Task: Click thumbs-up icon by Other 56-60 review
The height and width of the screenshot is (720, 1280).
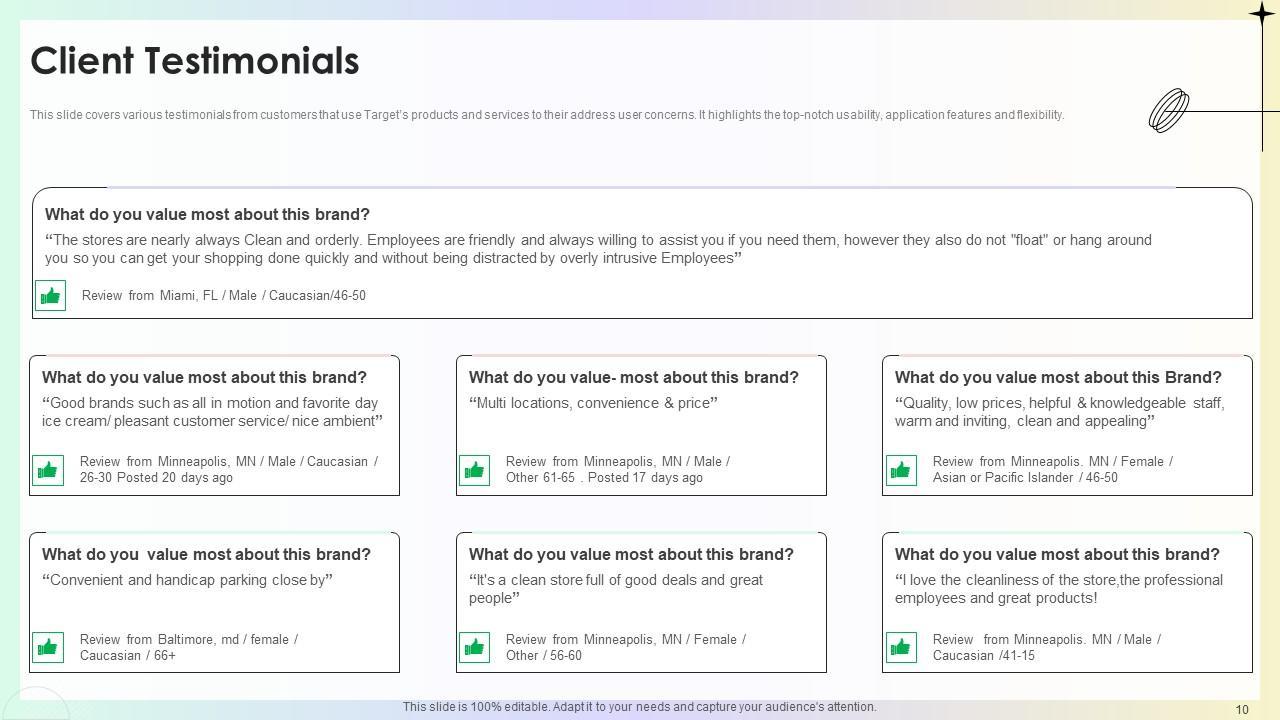Action: click(474, 647)
